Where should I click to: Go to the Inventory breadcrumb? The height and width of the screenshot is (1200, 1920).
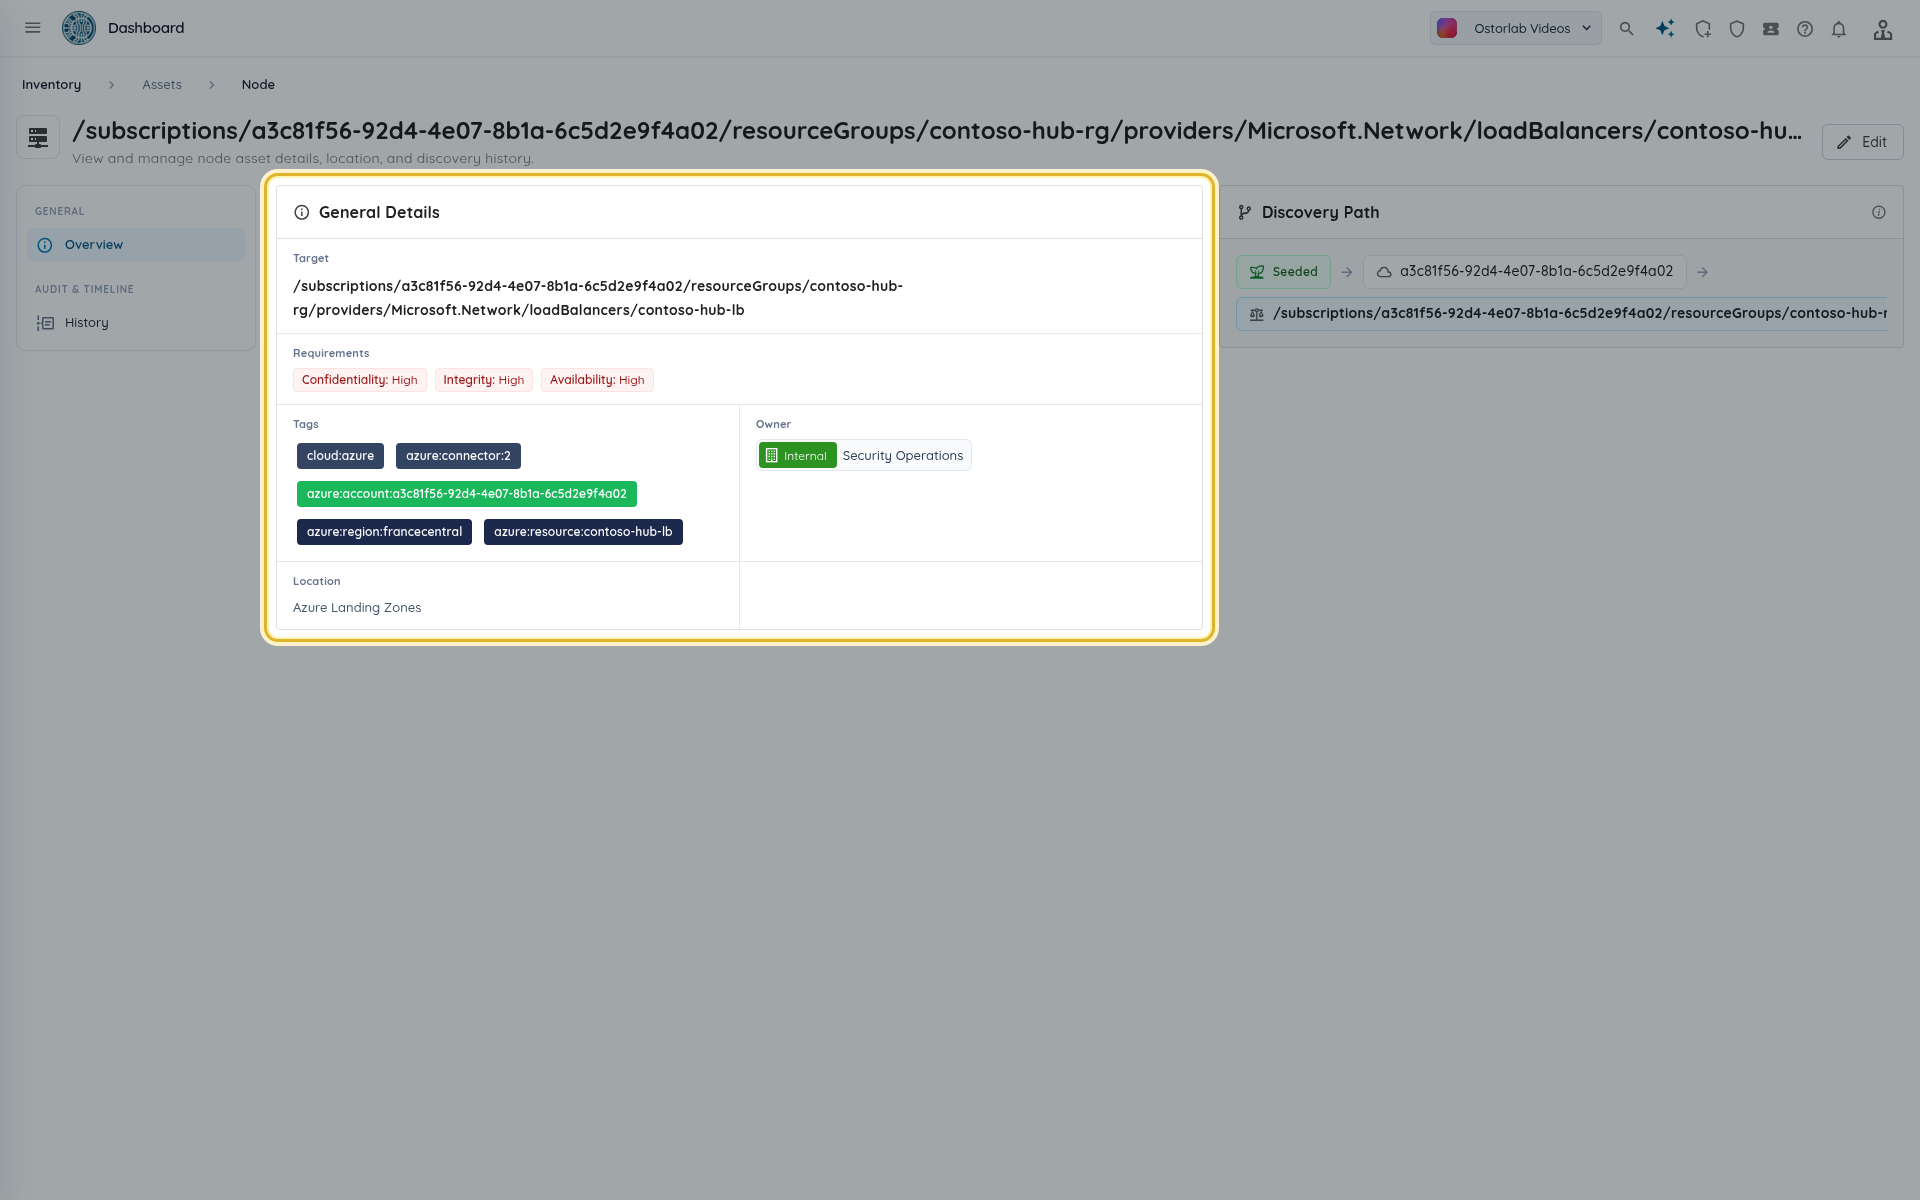52,85
